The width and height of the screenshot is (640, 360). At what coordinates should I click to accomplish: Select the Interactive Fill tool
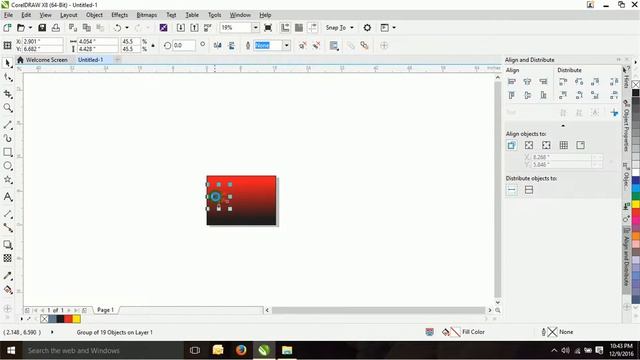(8, 290)
